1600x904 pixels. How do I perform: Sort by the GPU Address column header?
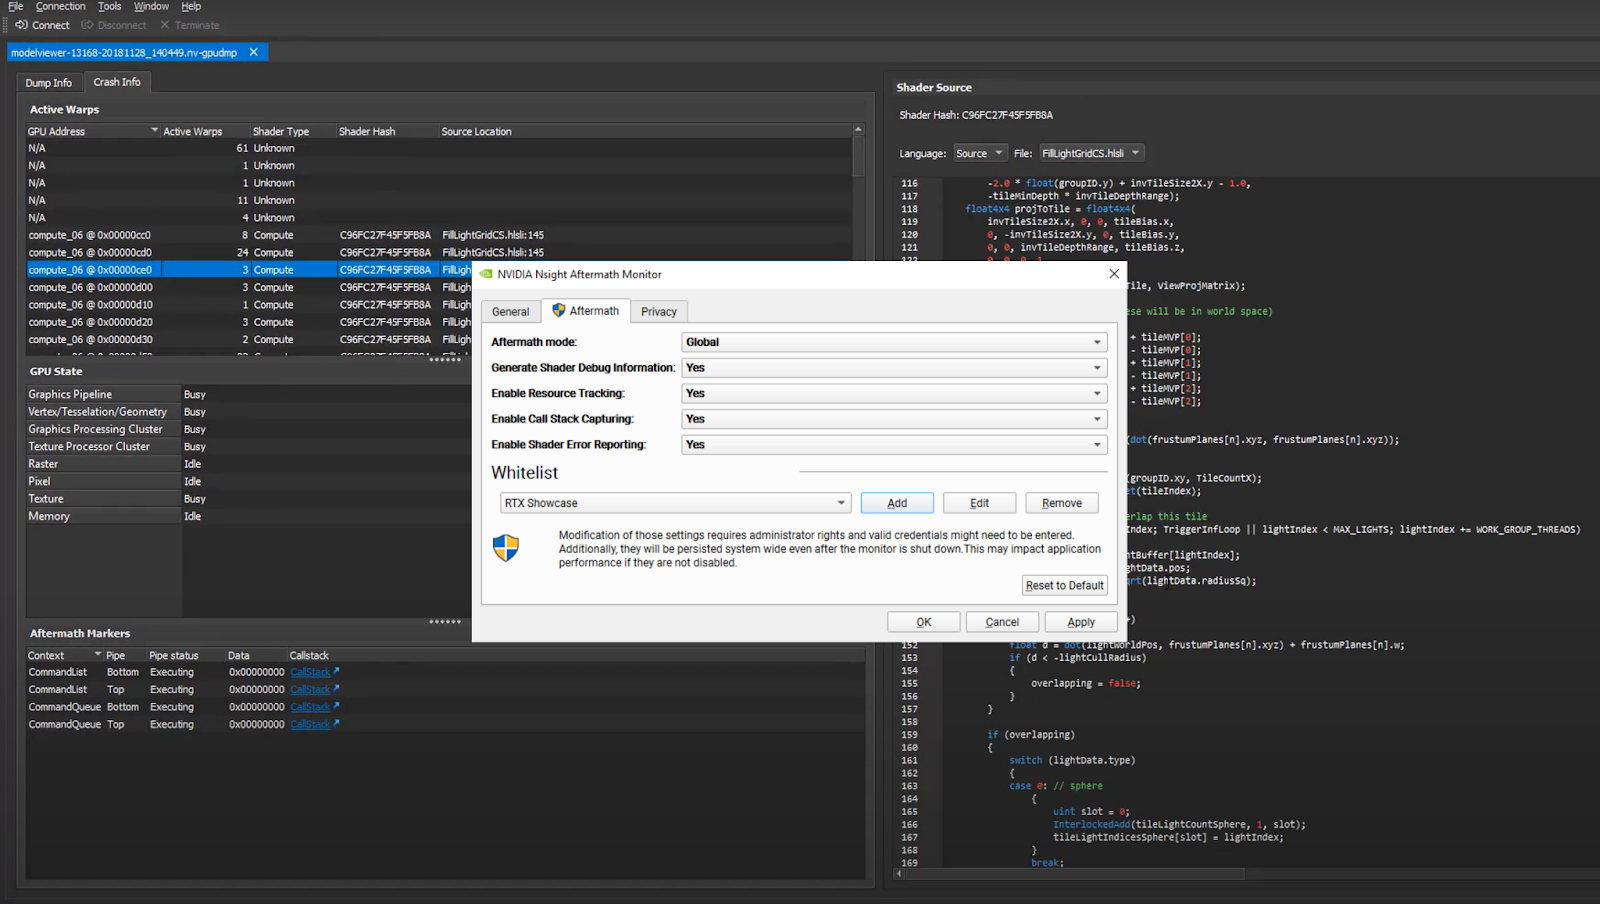[x=93, y=131]
